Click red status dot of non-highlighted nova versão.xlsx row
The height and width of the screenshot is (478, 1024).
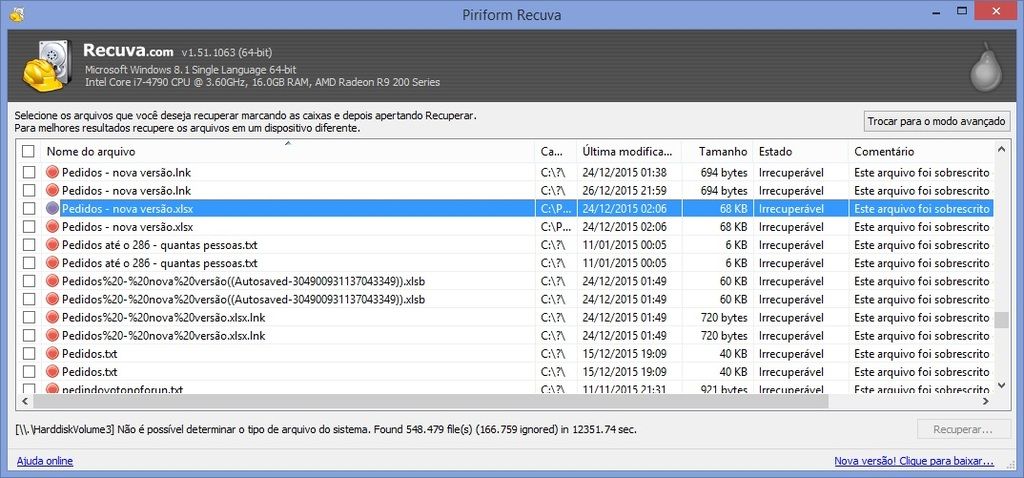click(53, 227)
